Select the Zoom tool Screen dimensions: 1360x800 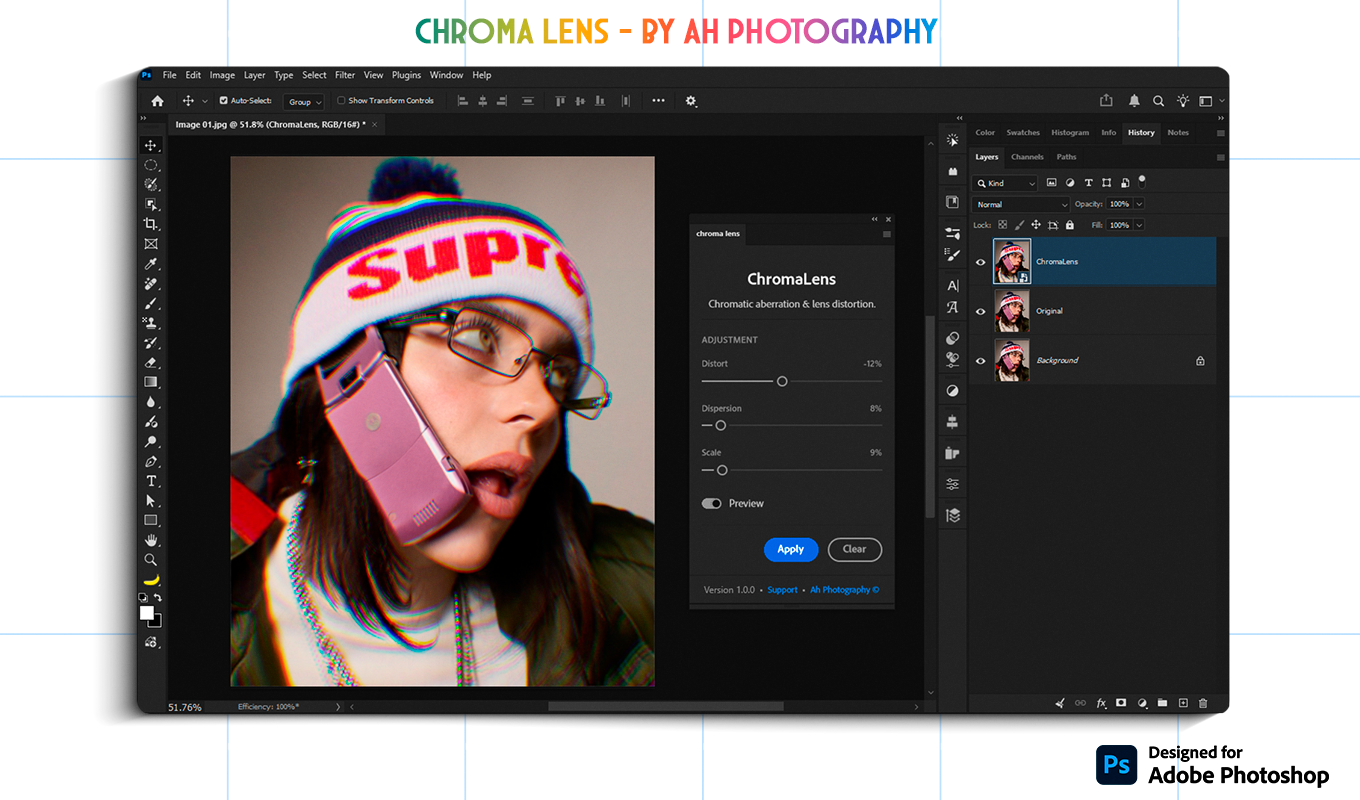[151, 560]
